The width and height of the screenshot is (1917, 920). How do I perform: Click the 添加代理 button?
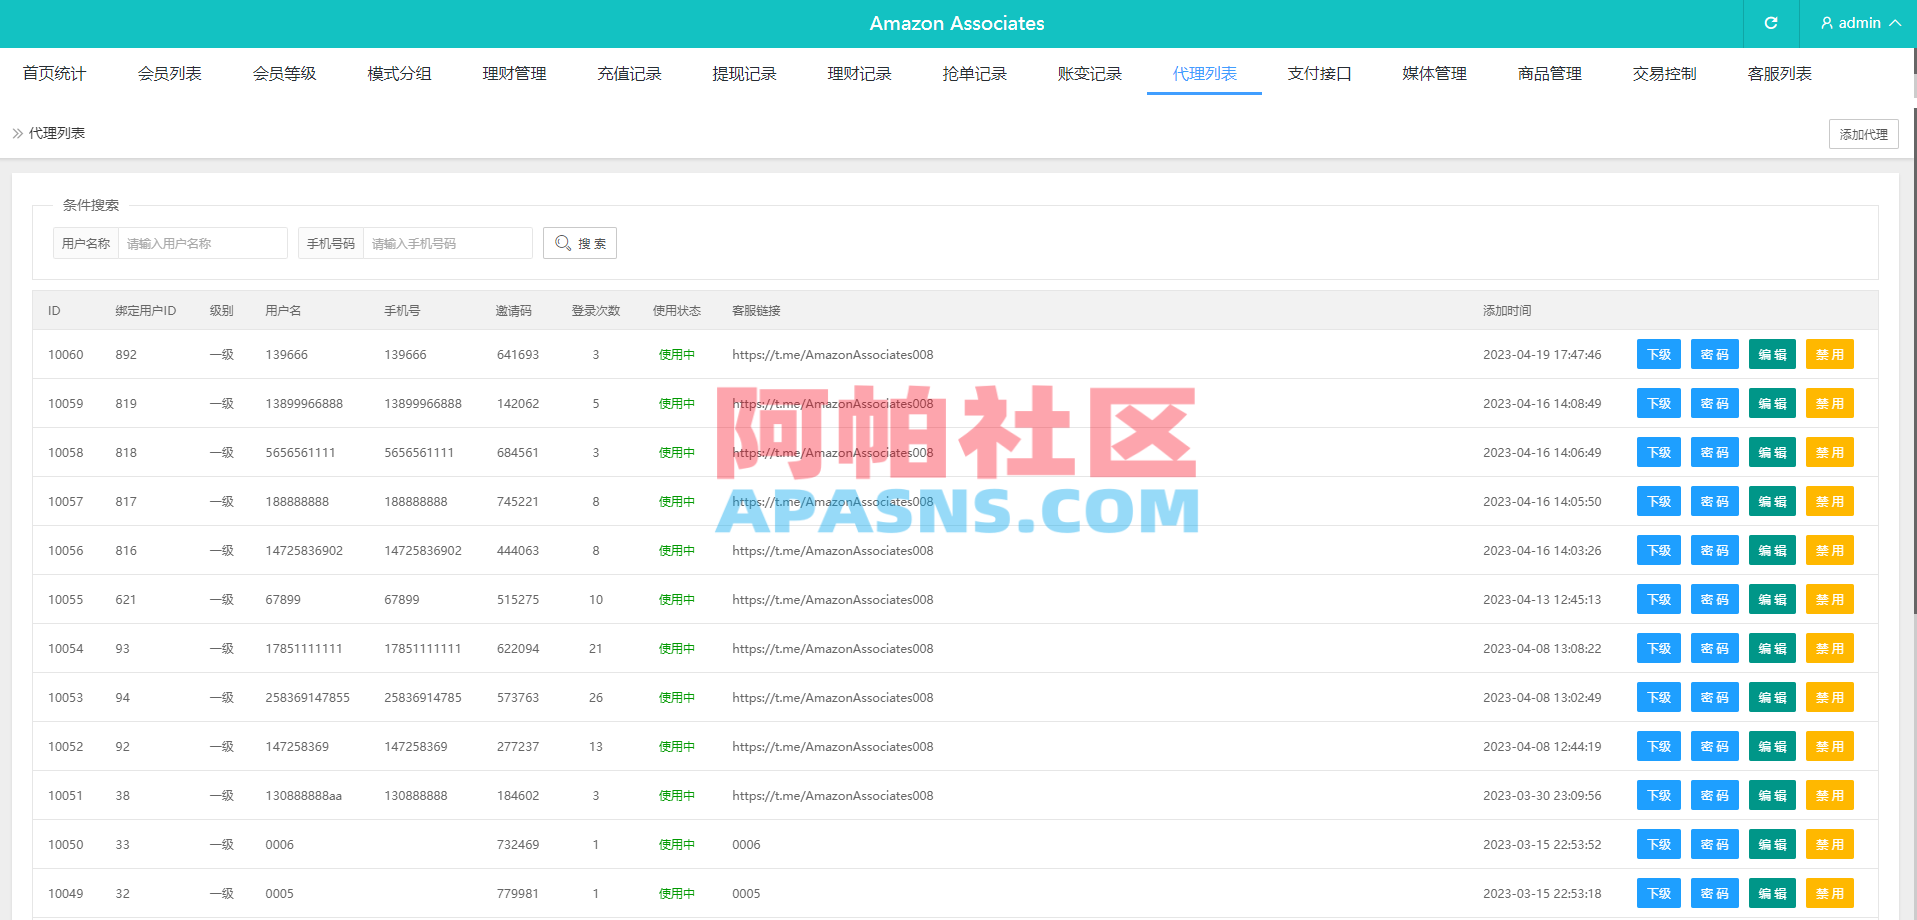(x=1863, y=133)
